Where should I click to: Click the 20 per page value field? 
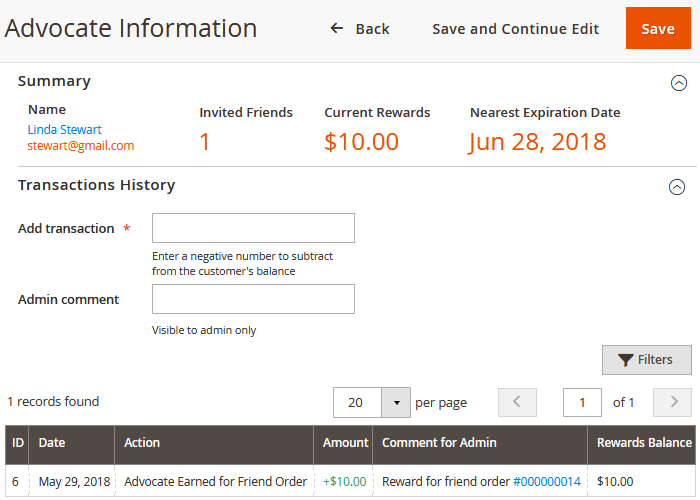tap(357, 403)
